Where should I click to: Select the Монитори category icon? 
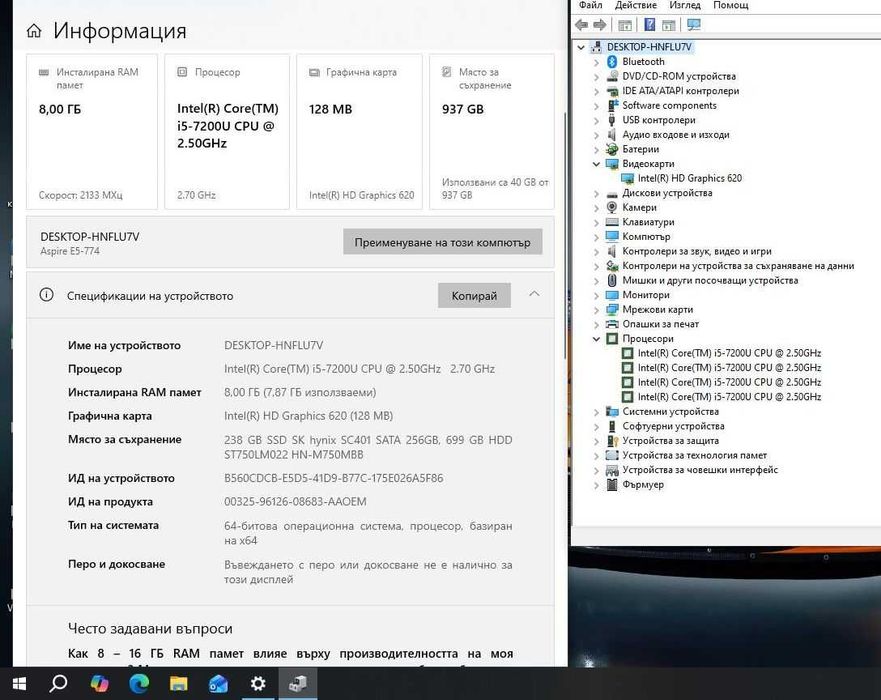(x=612, y=295)
